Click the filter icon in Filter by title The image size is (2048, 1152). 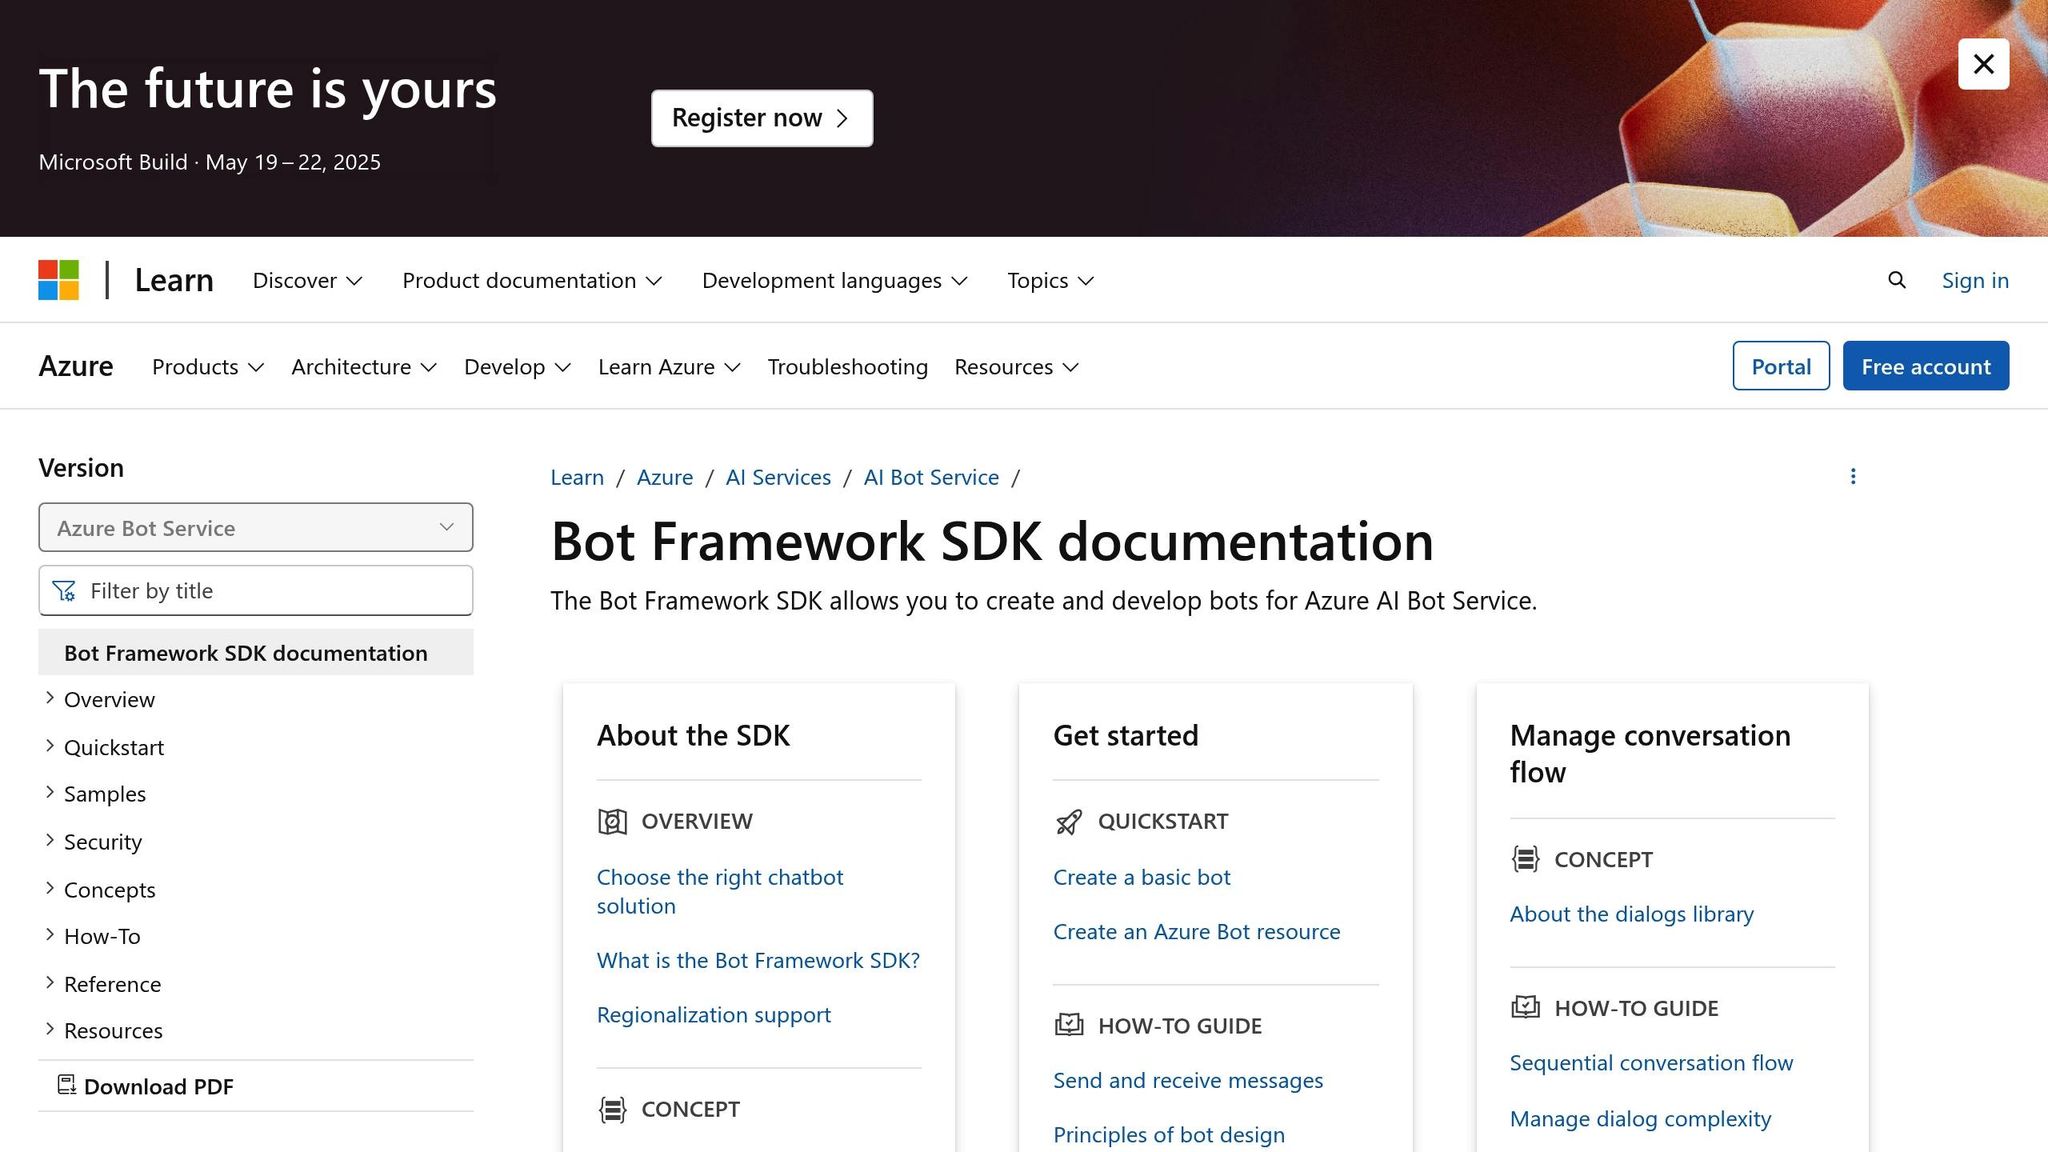64,591
